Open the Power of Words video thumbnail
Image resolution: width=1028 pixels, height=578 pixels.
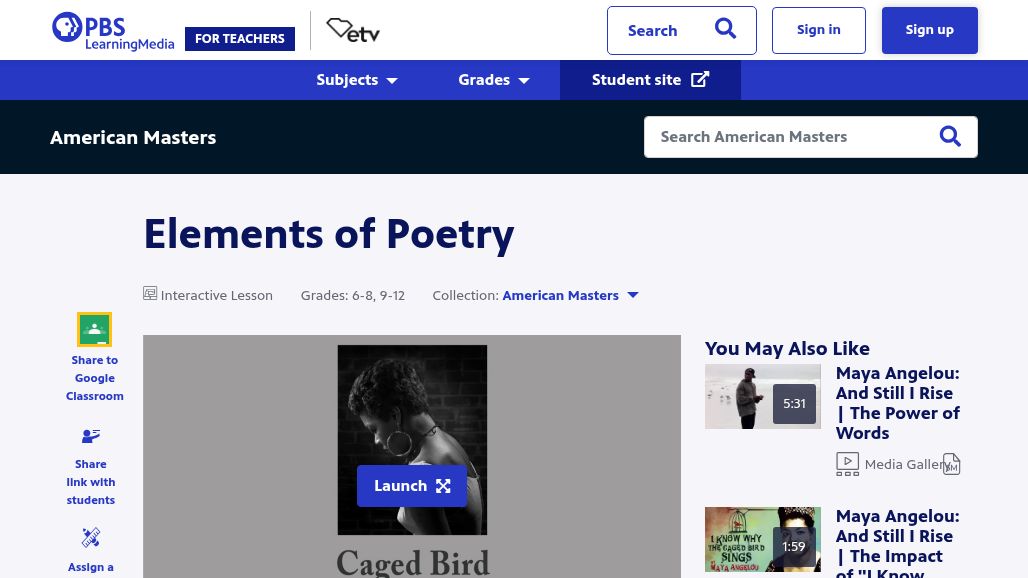762,396
